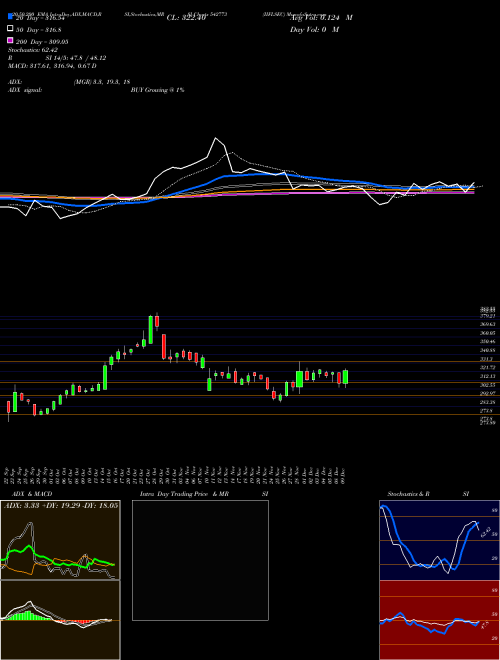The height and width of the screenshot is (660, 500).
Task: Click the 'Avg Vol: 0.124 M' label
Action: [x=321, y=18]
